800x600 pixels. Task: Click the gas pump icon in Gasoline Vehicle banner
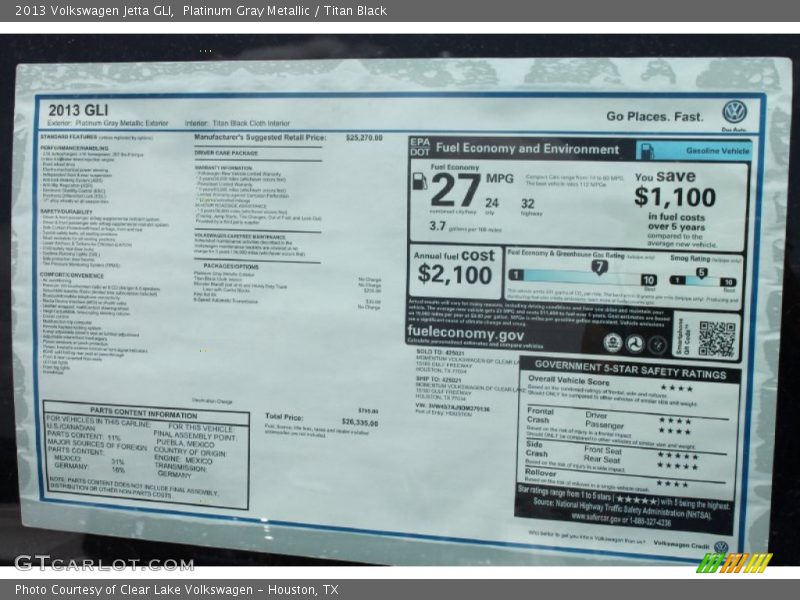[x=647, y=151]
